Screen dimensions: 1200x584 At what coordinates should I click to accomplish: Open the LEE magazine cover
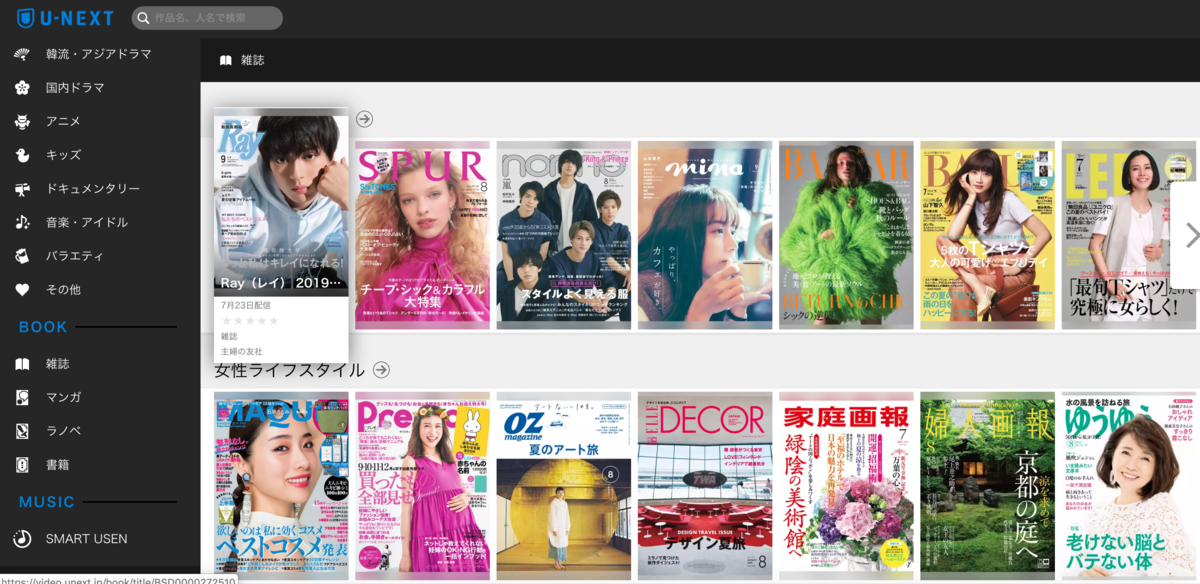(x=1128, y=235)
